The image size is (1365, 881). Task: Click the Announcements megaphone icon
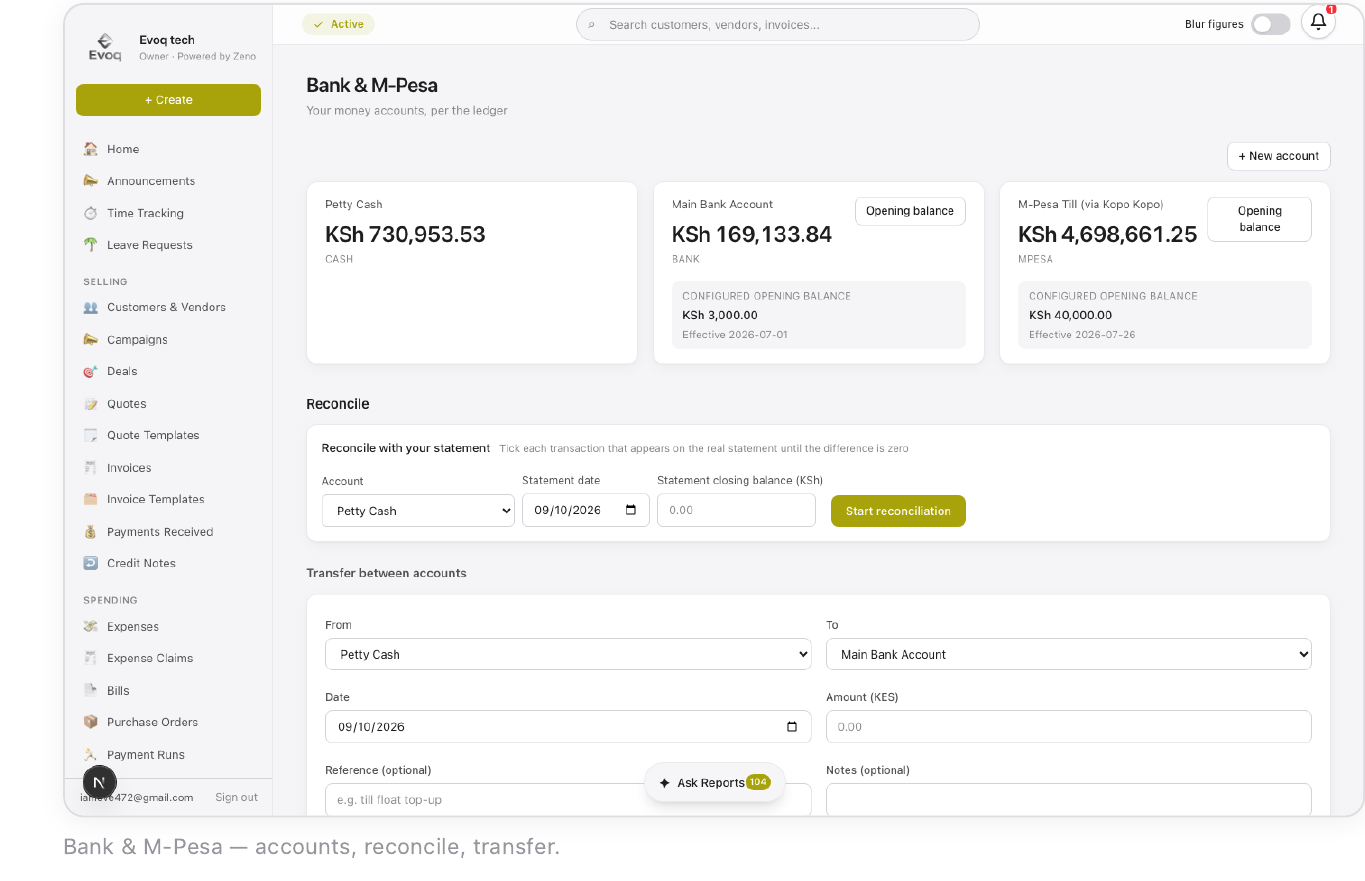91,181
